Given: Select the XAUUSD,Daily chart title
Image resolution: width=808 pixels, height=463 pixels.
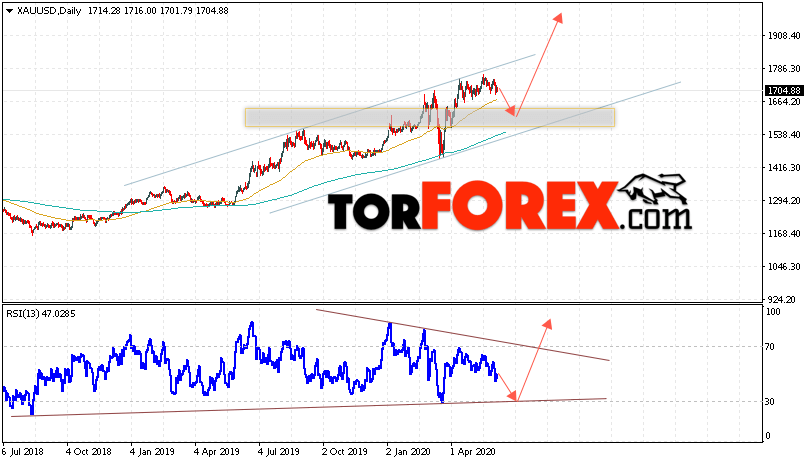Looking at the screenshot, I should (x=49, y=11).
